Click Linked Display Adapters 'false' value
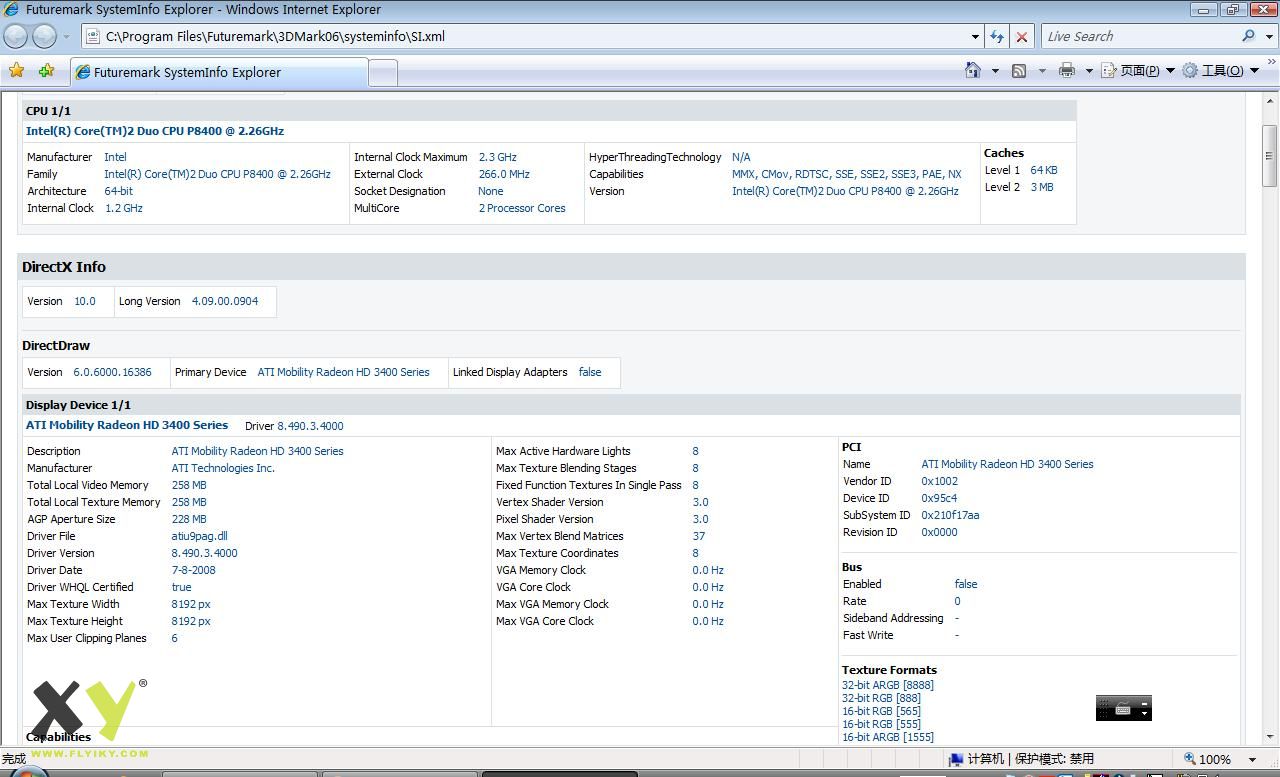 [x=590, y=372]
